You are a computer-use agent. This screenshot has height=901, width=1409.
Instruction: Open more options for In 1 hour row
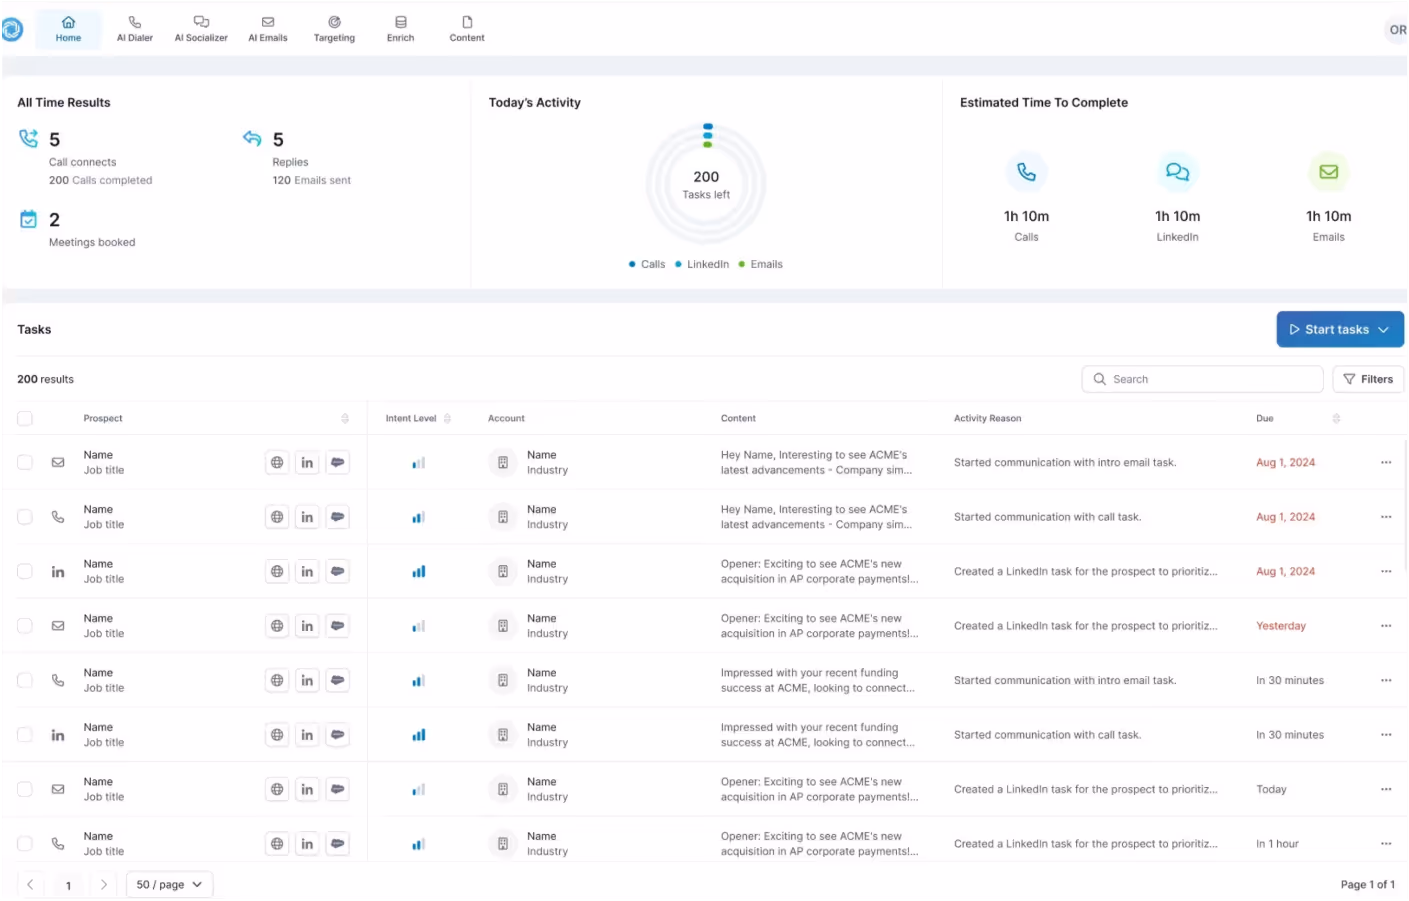(x=1386, y=844)
